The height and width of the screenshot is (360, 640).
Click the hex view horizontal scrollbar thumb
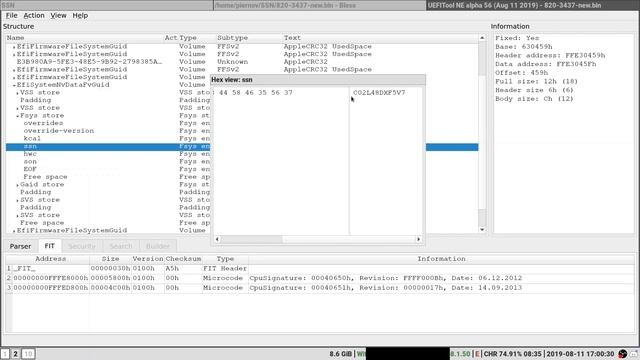coord(251,239)
